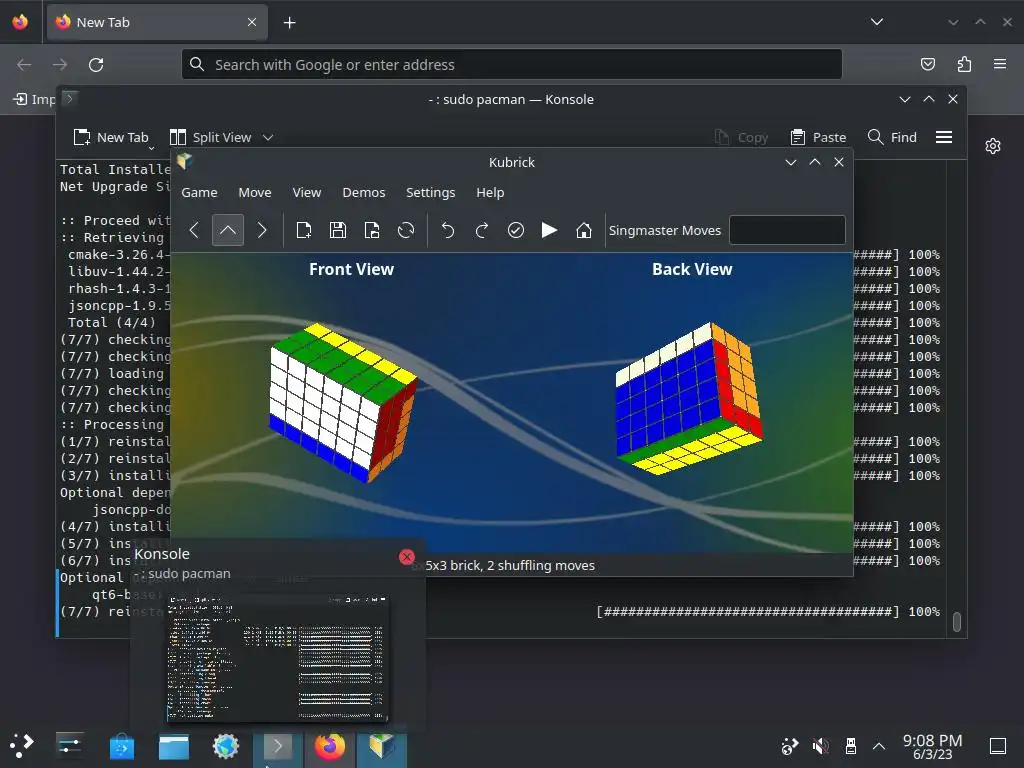Click the globe browser icon in the taskbar
This screenshot has width=1024, height=768.
(x=226, y=746)
